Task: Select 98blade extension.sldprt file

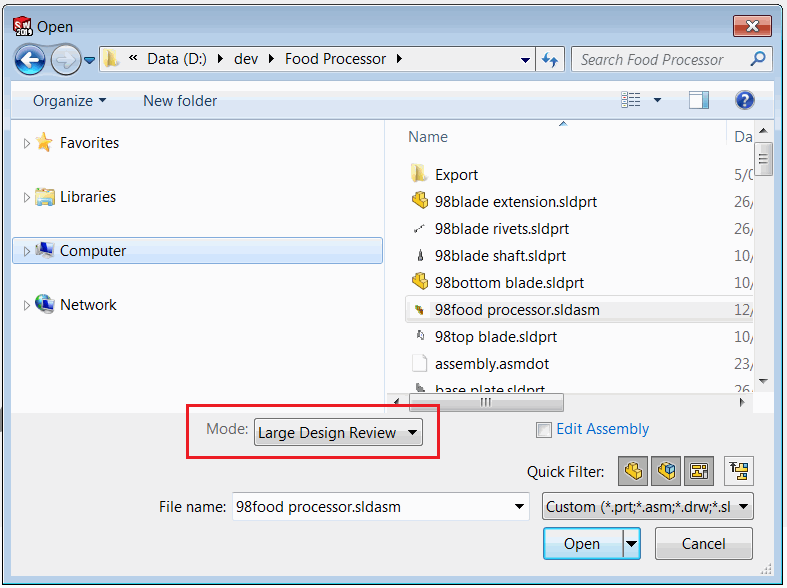Action: coord(516,202)
